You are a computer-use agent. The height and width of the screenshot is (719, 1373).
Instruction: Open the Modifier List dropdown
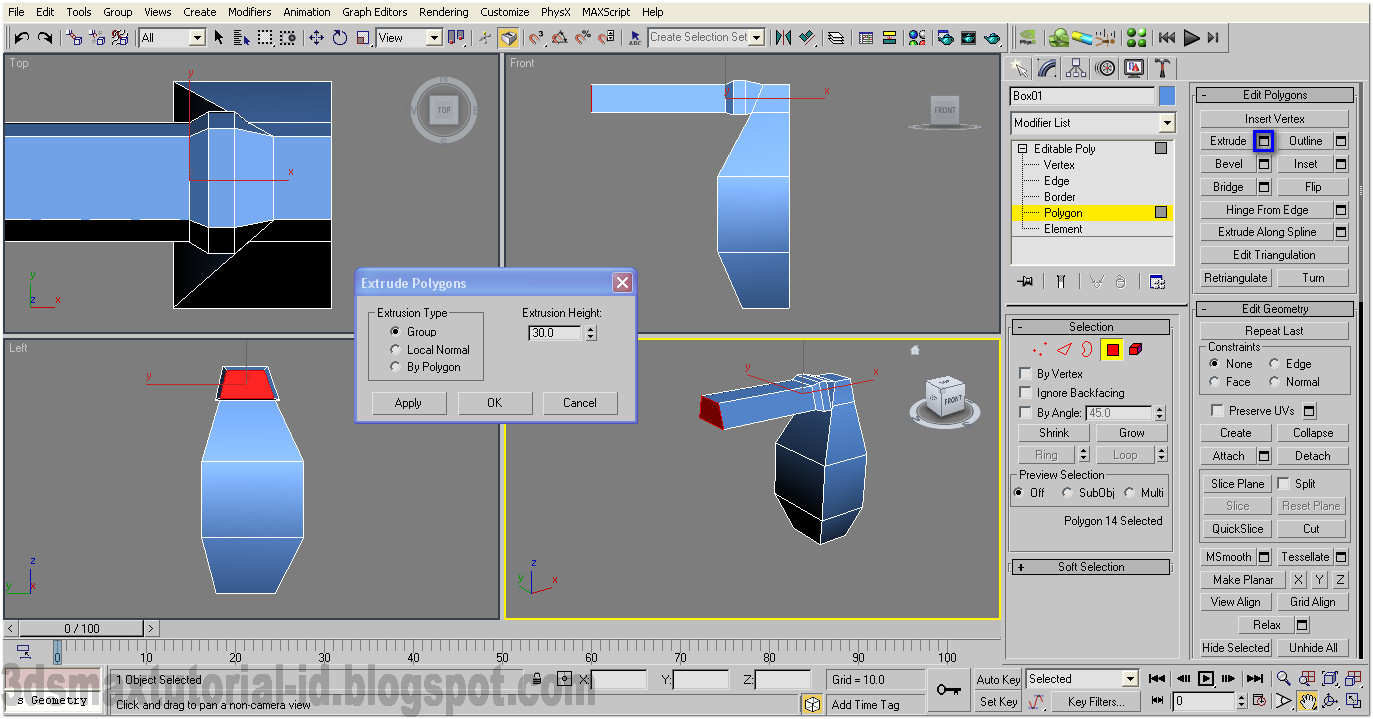(1166, 122)
